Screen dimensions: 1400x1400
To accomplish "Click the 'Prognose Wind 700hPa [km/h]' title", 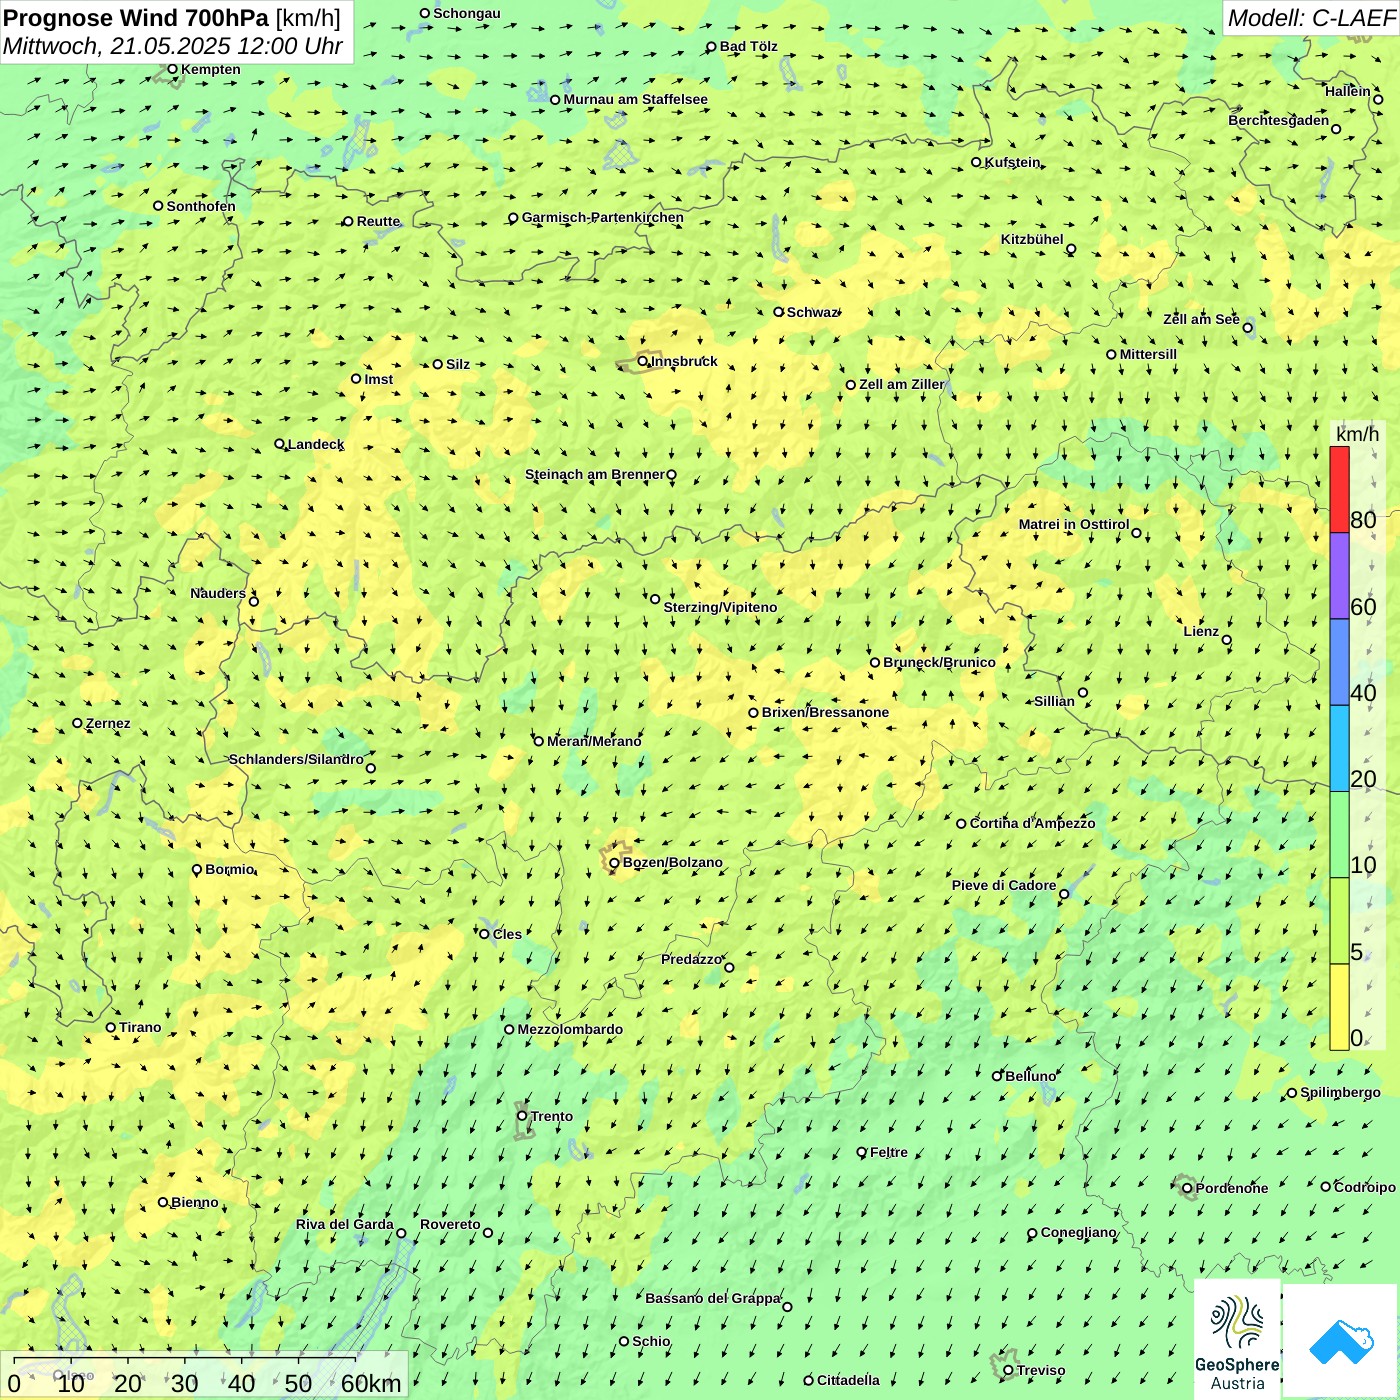I will (172, 18).
